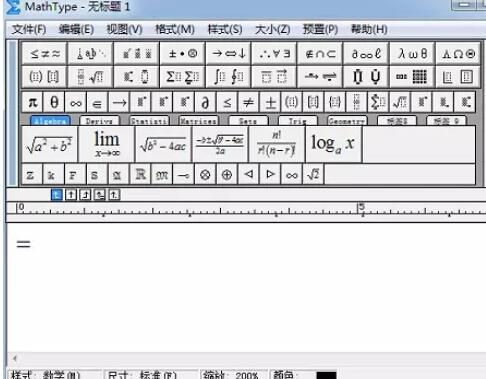Select the decimal-aligned tab stop button
This screenshot has width=486, height=379.
(114, 195)
